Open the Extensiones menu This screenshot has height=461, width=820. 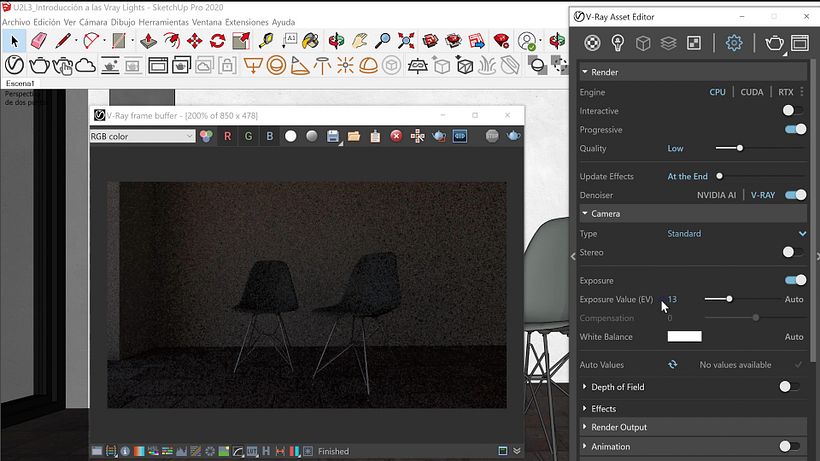point(246,21)
